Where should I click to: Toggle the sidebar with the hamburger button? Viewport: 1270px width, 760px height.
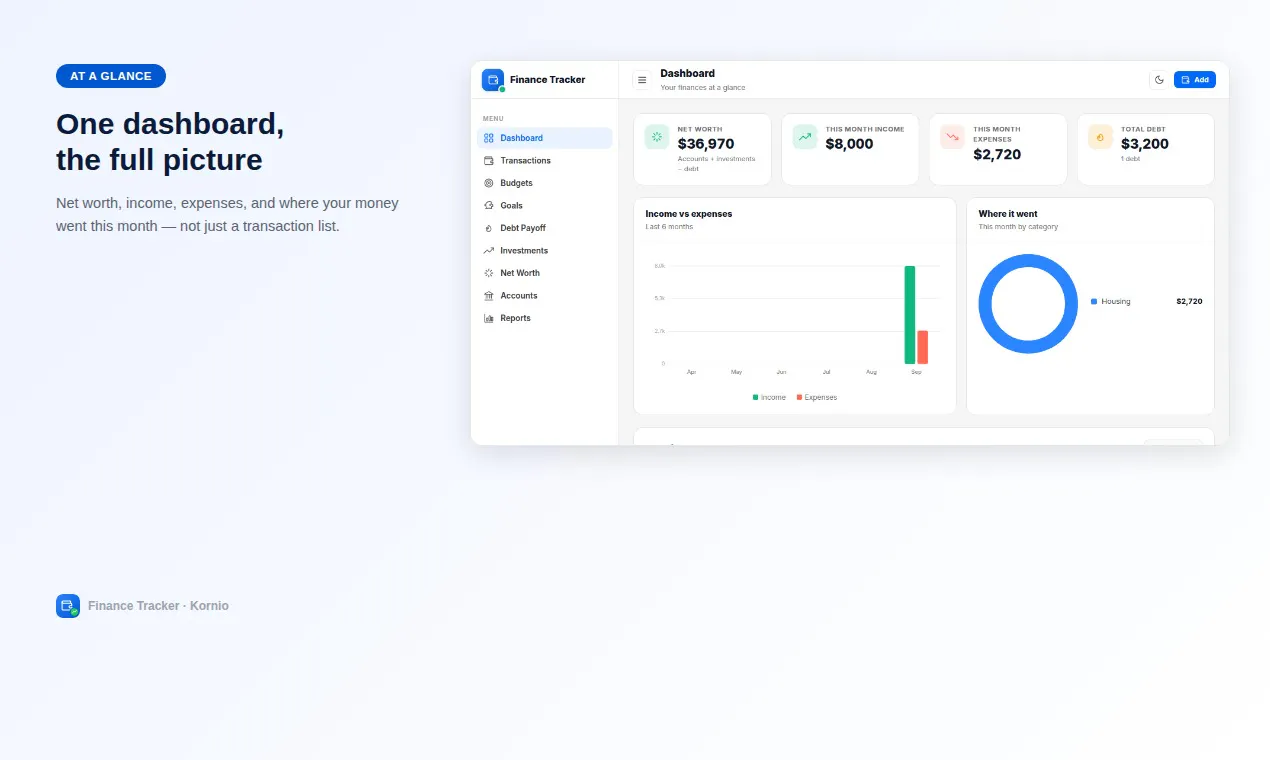point(642,80)
